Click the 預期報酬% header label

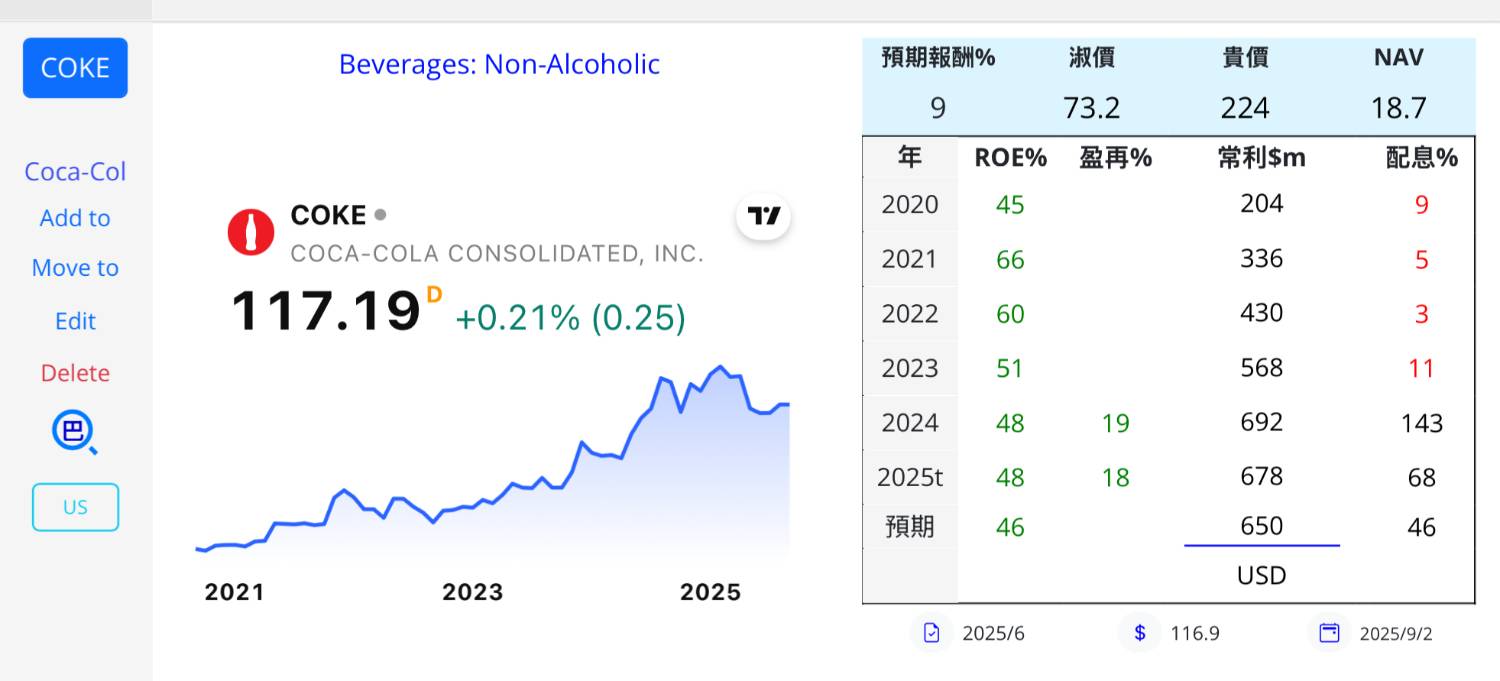click(938, 58)
